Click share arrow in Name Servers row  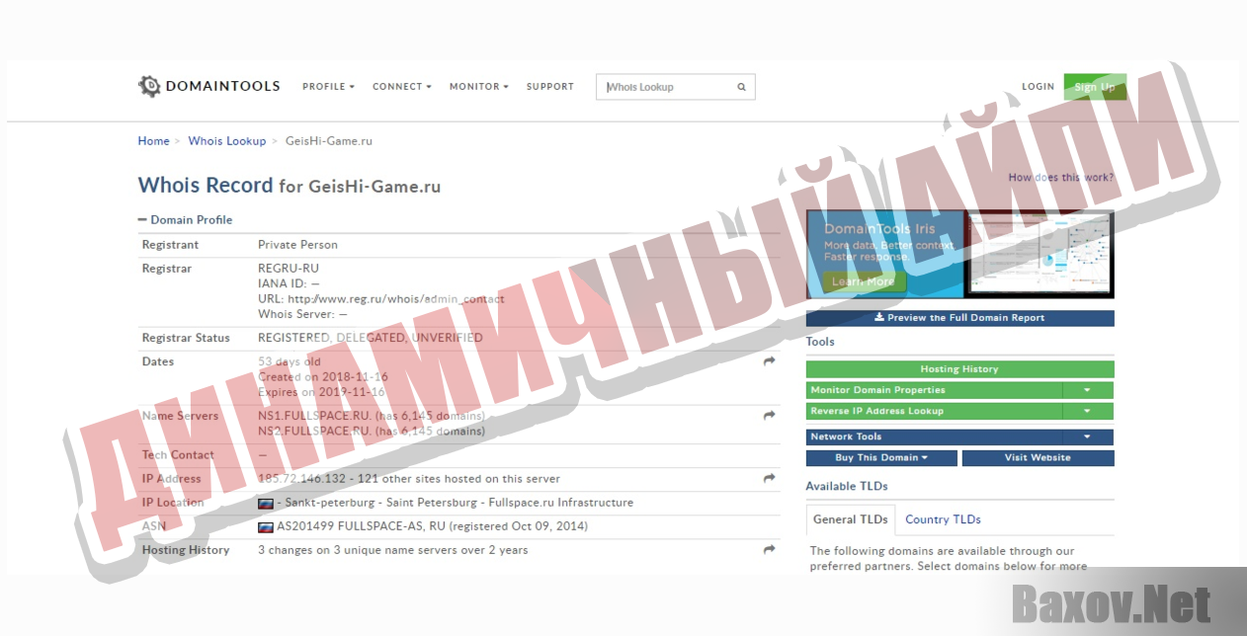(x=769, y=415)
